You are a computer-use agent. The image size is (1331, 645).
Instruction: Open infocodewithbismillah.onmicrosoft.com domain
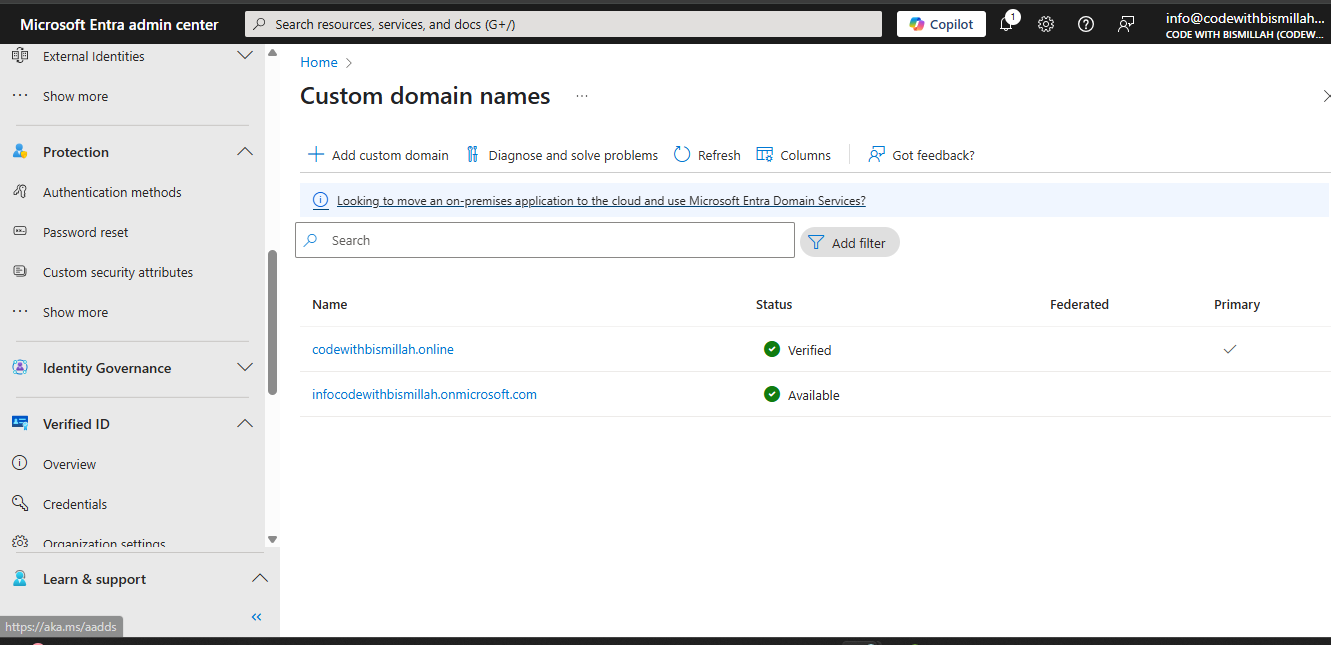tap(424, 394)
